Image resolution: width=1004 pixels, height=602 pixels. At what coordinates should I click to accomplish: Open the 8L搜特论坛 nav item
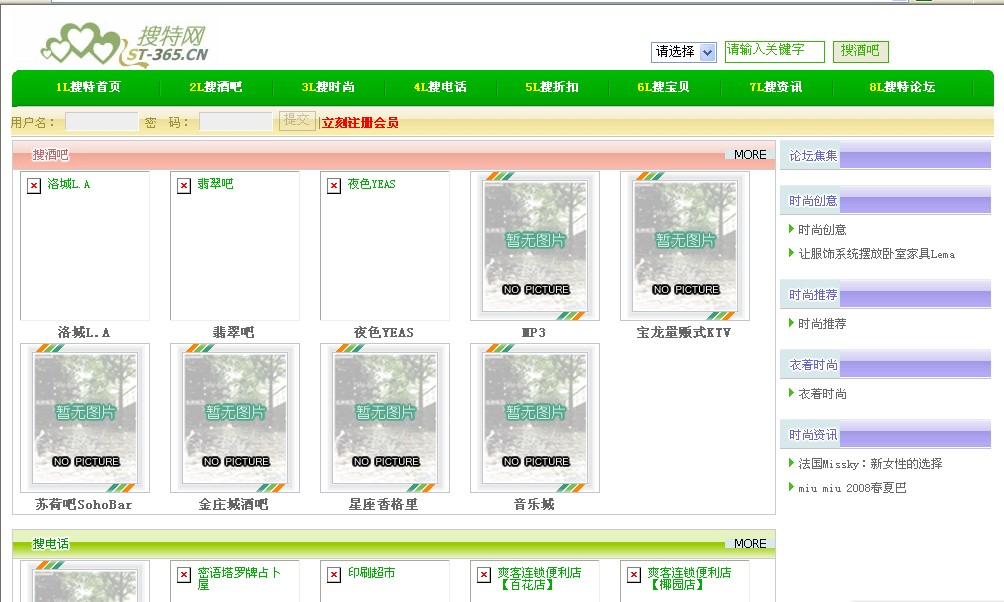click(x=902, y=87)
